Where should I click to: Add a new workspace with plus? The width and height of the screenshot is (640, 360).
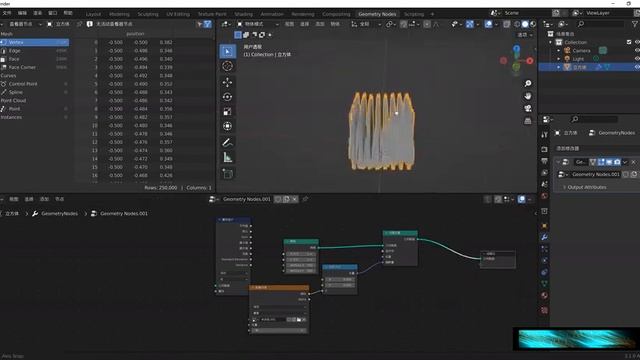(432, 14)
